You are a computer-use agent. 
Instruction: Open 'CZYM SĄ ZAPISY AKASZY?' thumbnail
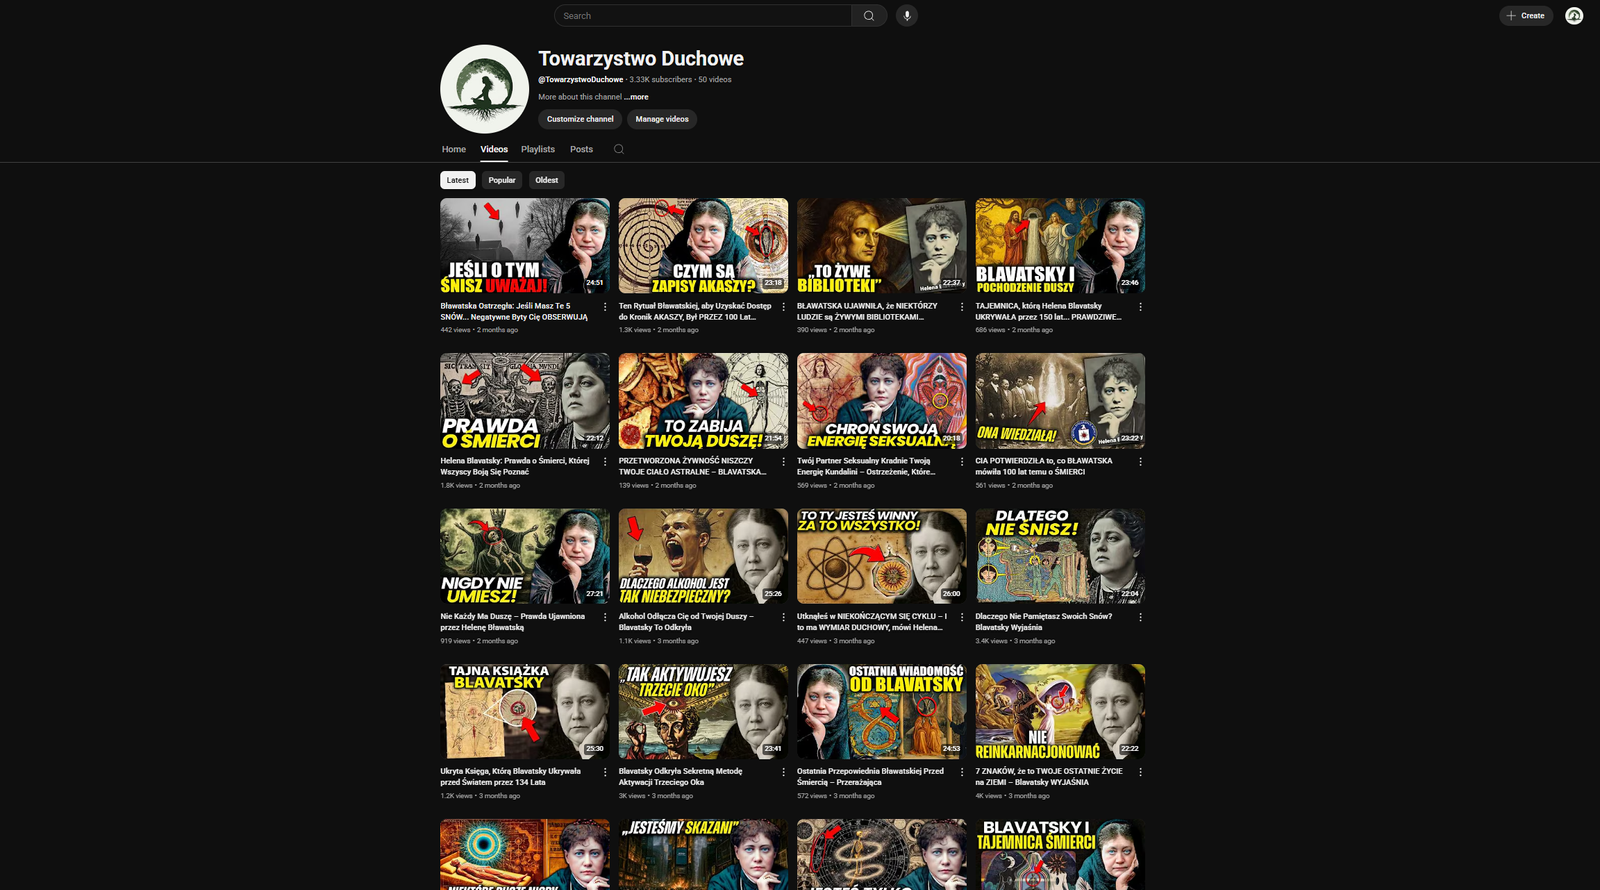[x=703, y=246]
